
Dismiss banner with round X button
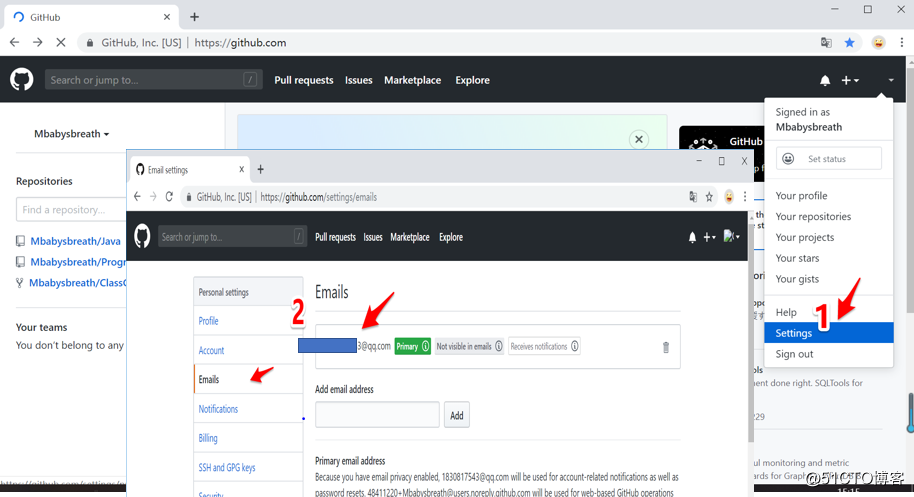[639, 139]
